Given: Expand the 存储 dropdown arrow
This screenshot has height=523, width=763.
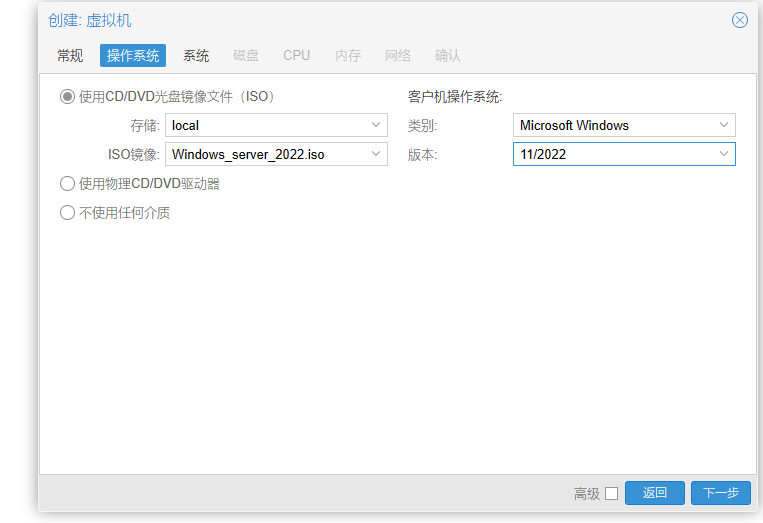Looking at the screenshot, I should pyautogui.click(x=376, y=125).
